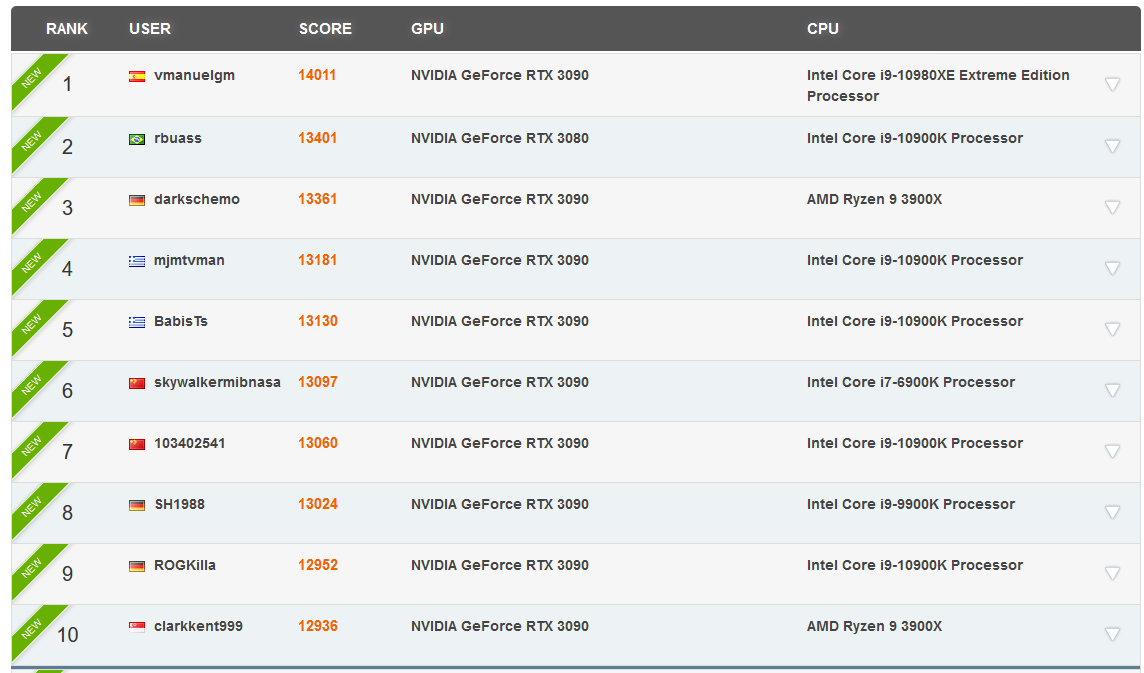Open user profile 103402541
This screenshot has width=1144, height=673.
(x=190, y=443)
